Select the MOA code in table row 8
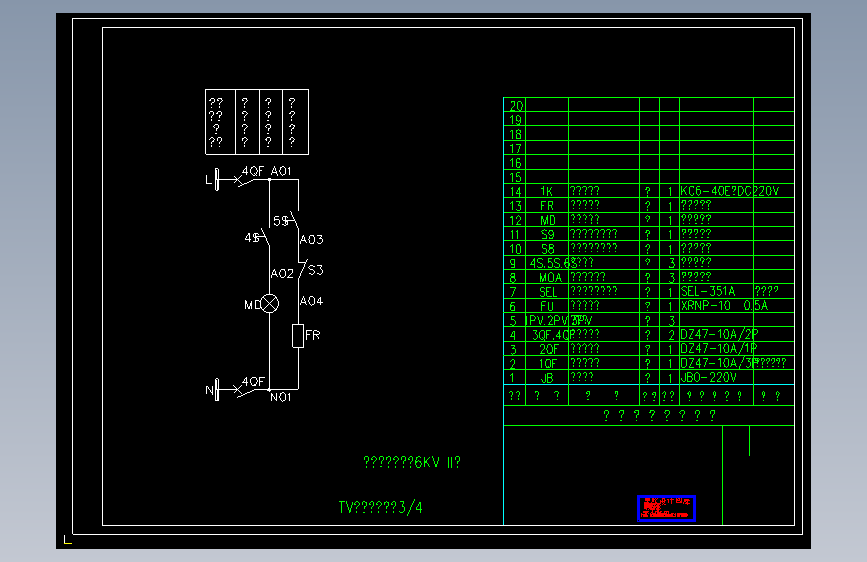Screen dimensions: 867x562 pyautogui.click(x=550, y=278)
